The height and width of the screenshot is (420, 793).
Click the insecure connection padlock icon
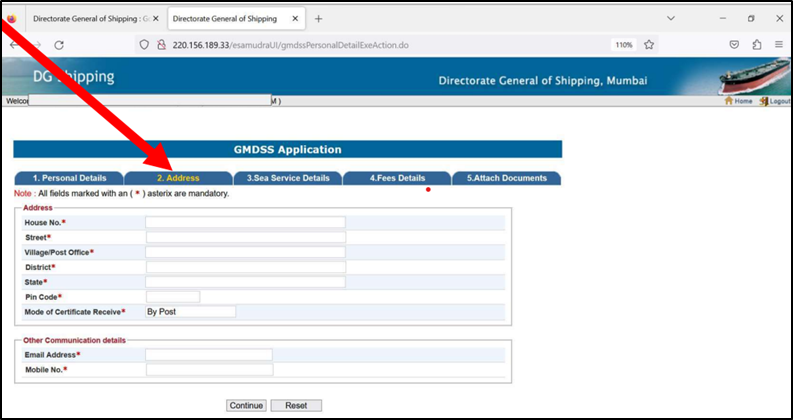161,45
